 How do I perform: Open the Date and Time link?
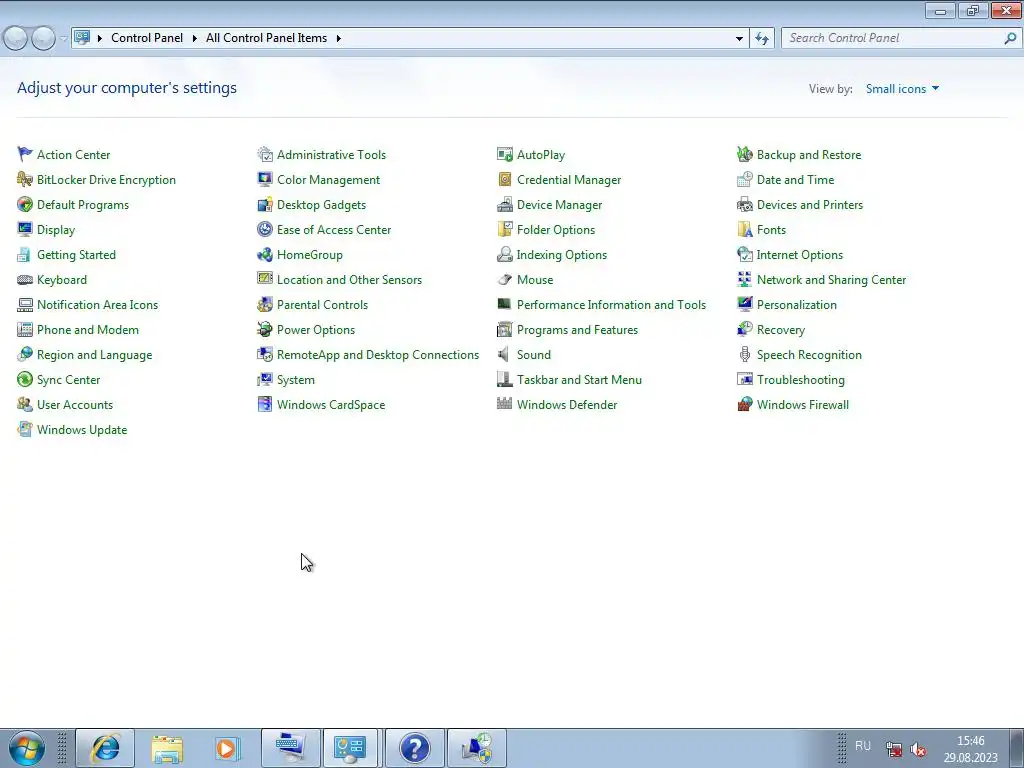[795, 180]
